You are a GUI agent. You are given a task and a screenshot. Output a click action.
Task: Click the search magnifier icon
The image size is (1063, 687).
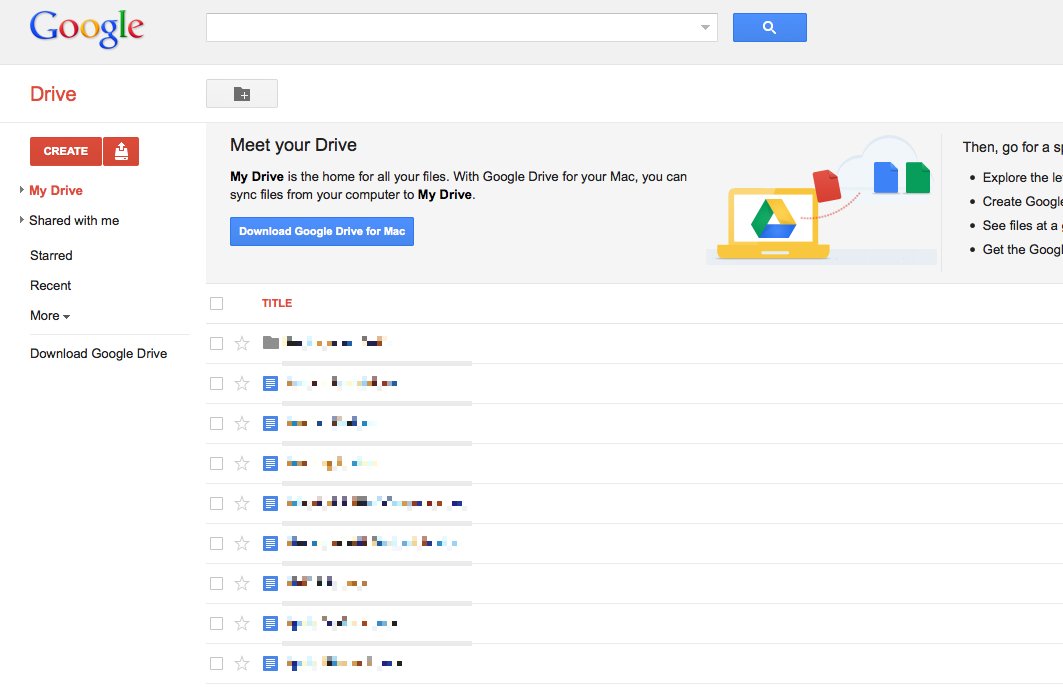[769, 27]
